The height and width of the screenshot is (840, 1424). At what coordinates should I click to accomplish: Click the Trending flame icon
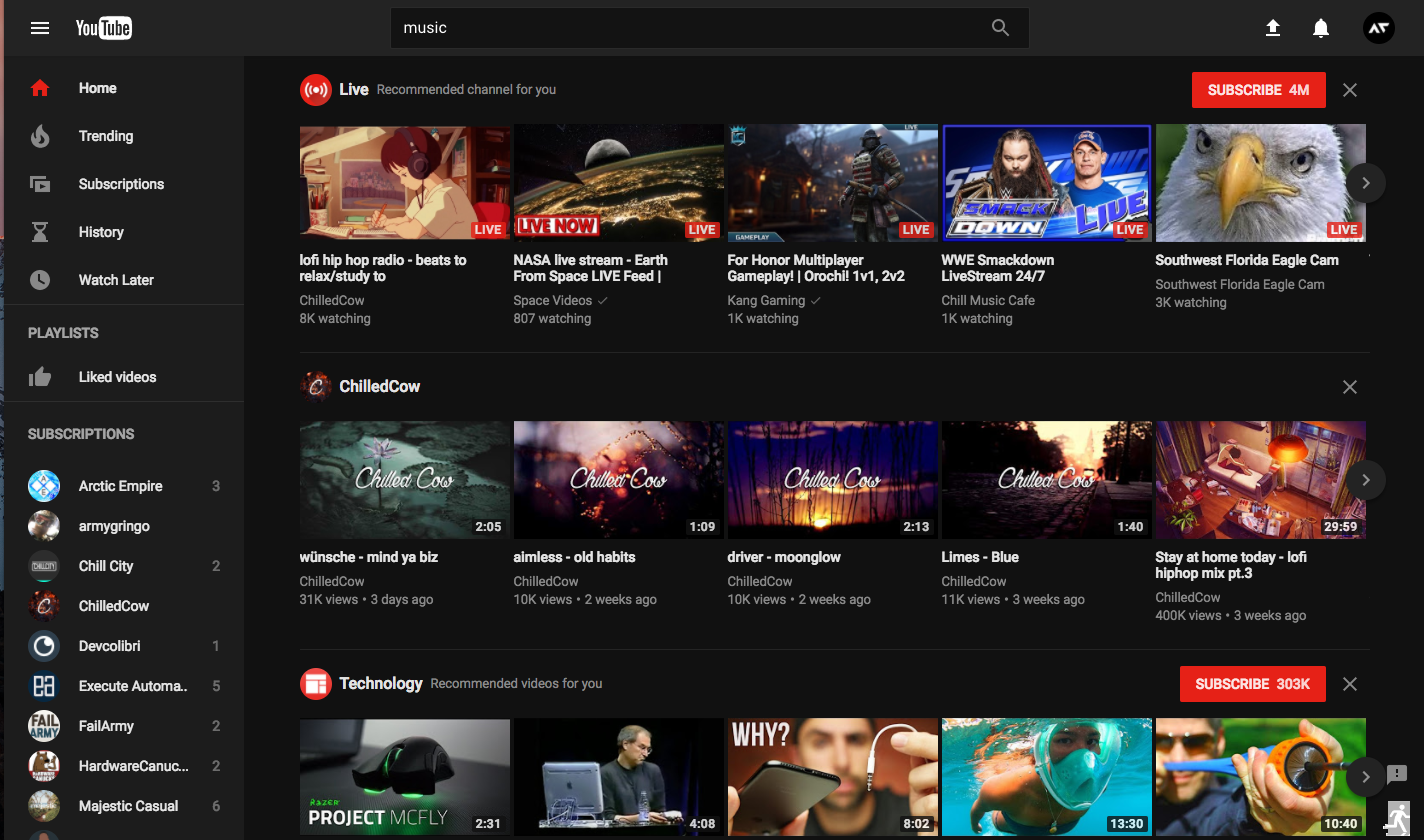pos(40,136)
